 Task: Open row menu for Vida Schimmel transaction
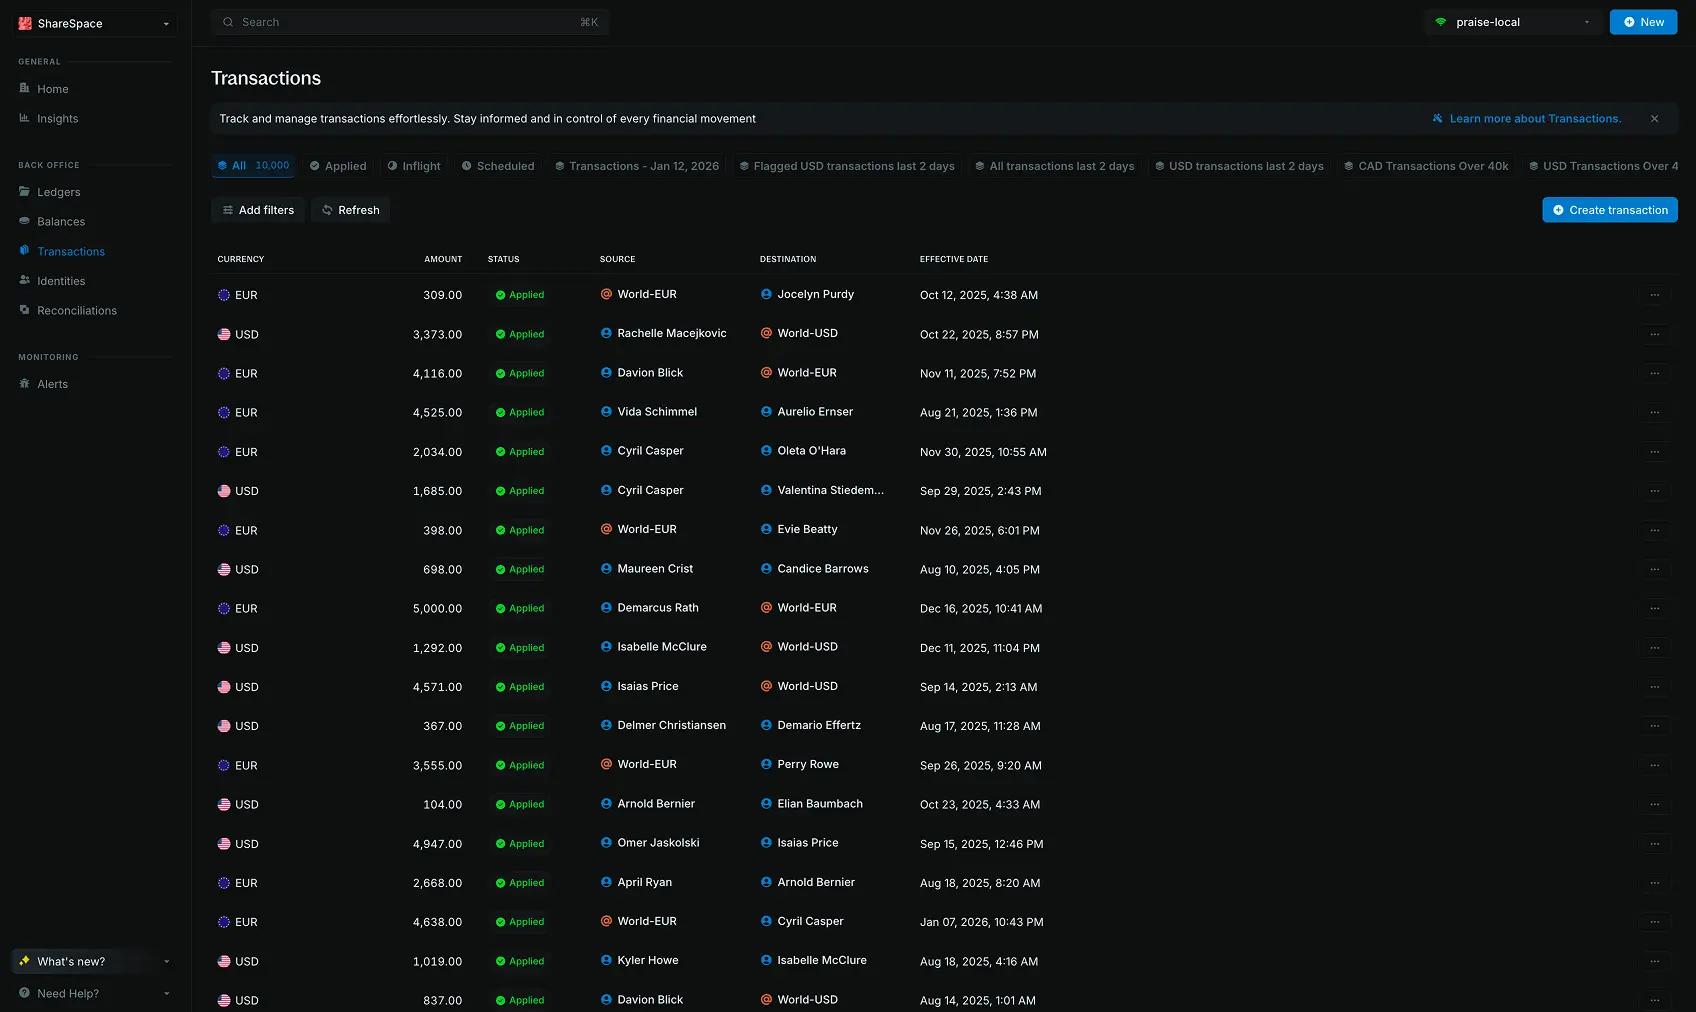coord(1654,412)
